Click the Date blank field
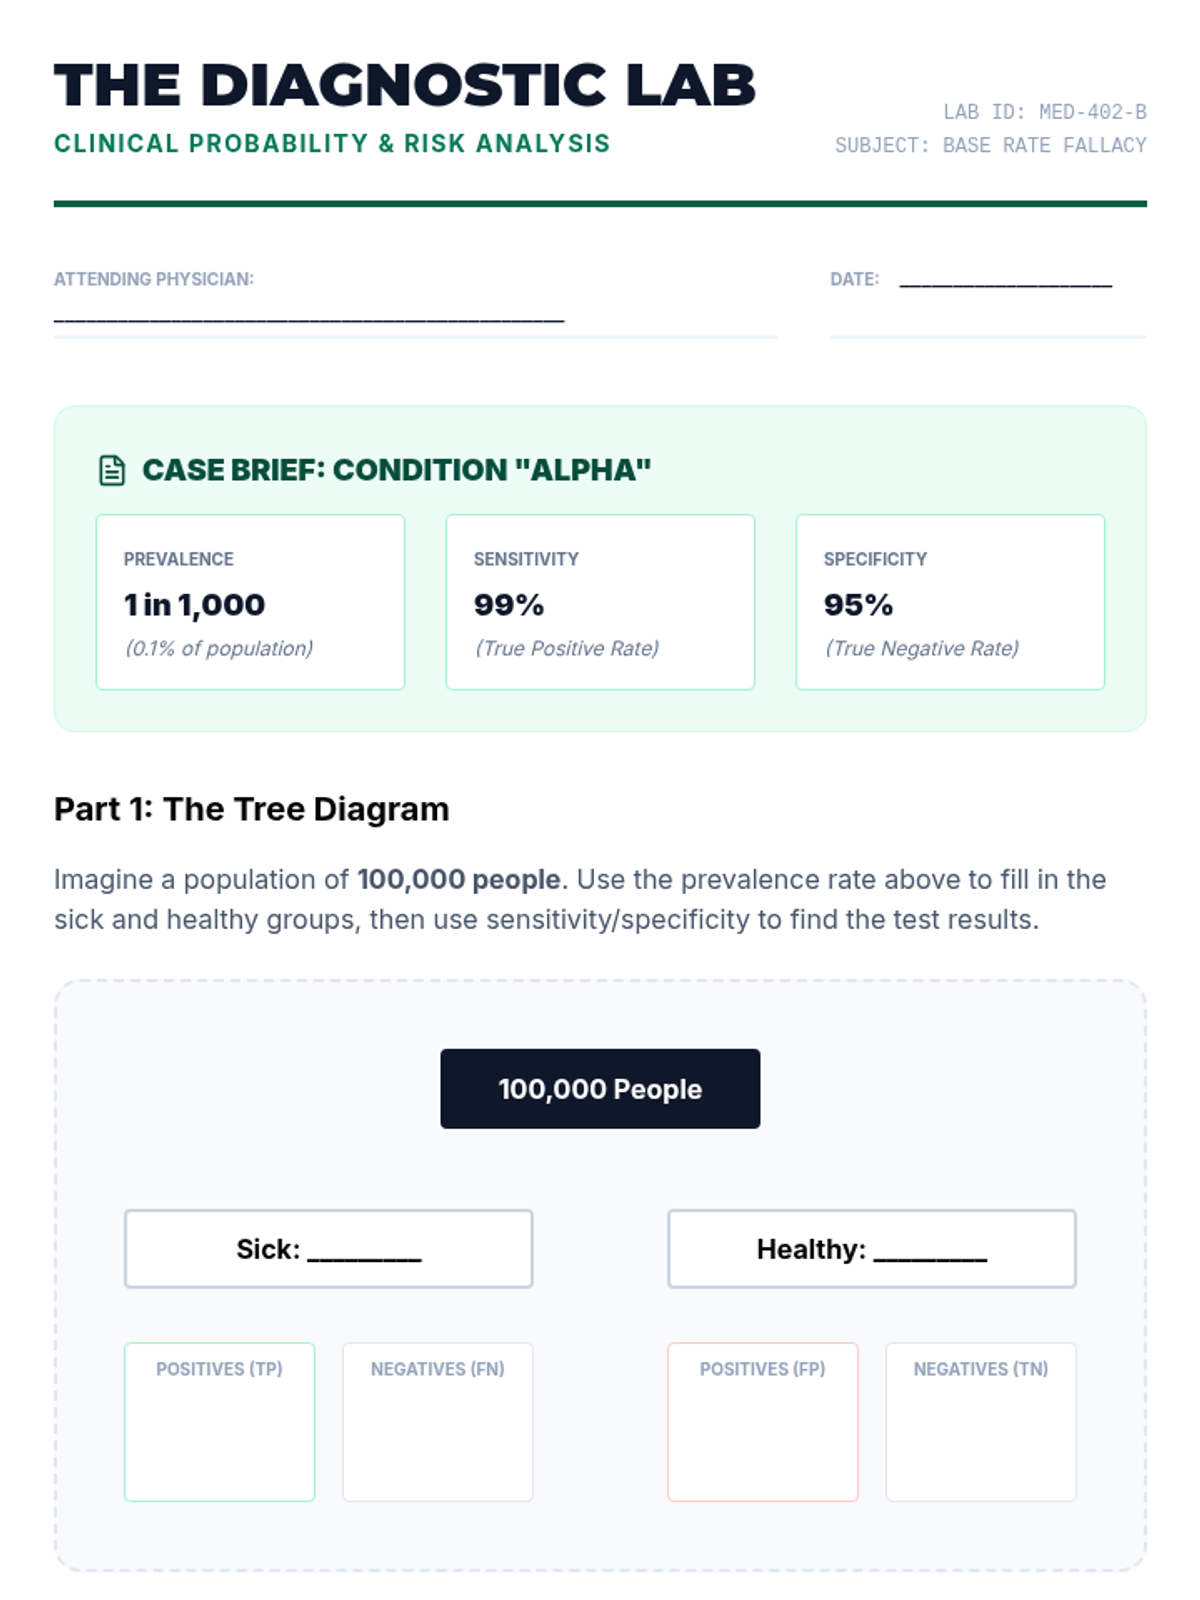This screenshot has width=1200, height=1600. (x=1005, y=282)
